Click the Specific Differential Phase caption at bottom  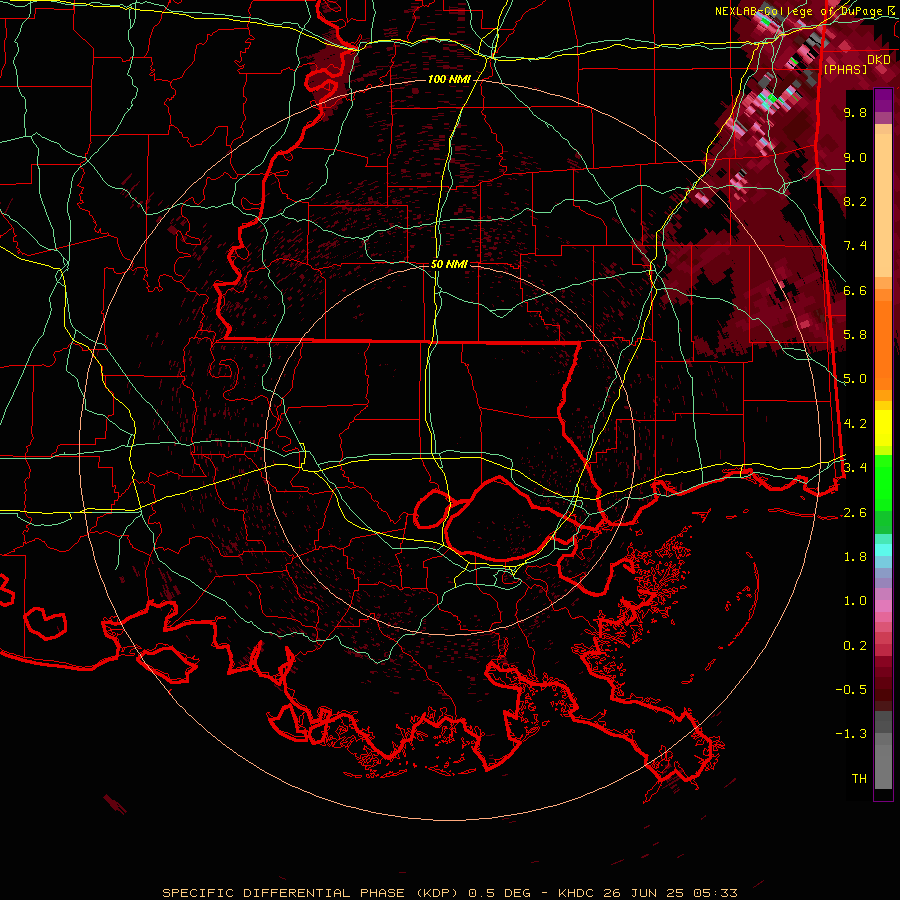click(449, 893)
